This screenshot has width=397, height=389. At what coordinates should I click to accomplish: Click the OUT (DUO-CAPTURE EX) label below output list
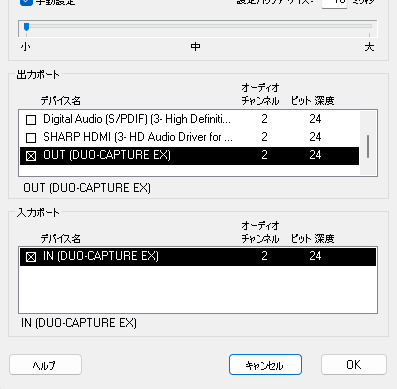click(87, 188)
